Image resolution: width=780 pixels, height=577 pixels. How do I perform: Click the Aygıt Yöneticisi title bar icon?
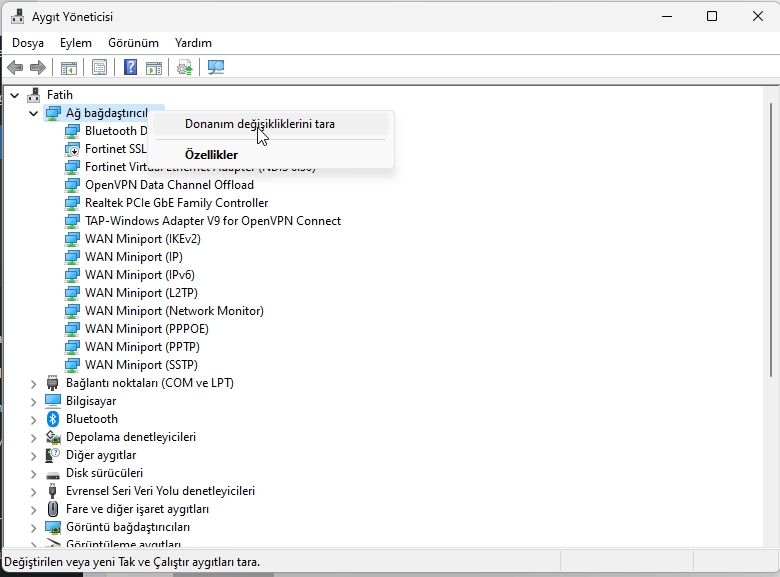pyautogui.click(x=17, y=16)
